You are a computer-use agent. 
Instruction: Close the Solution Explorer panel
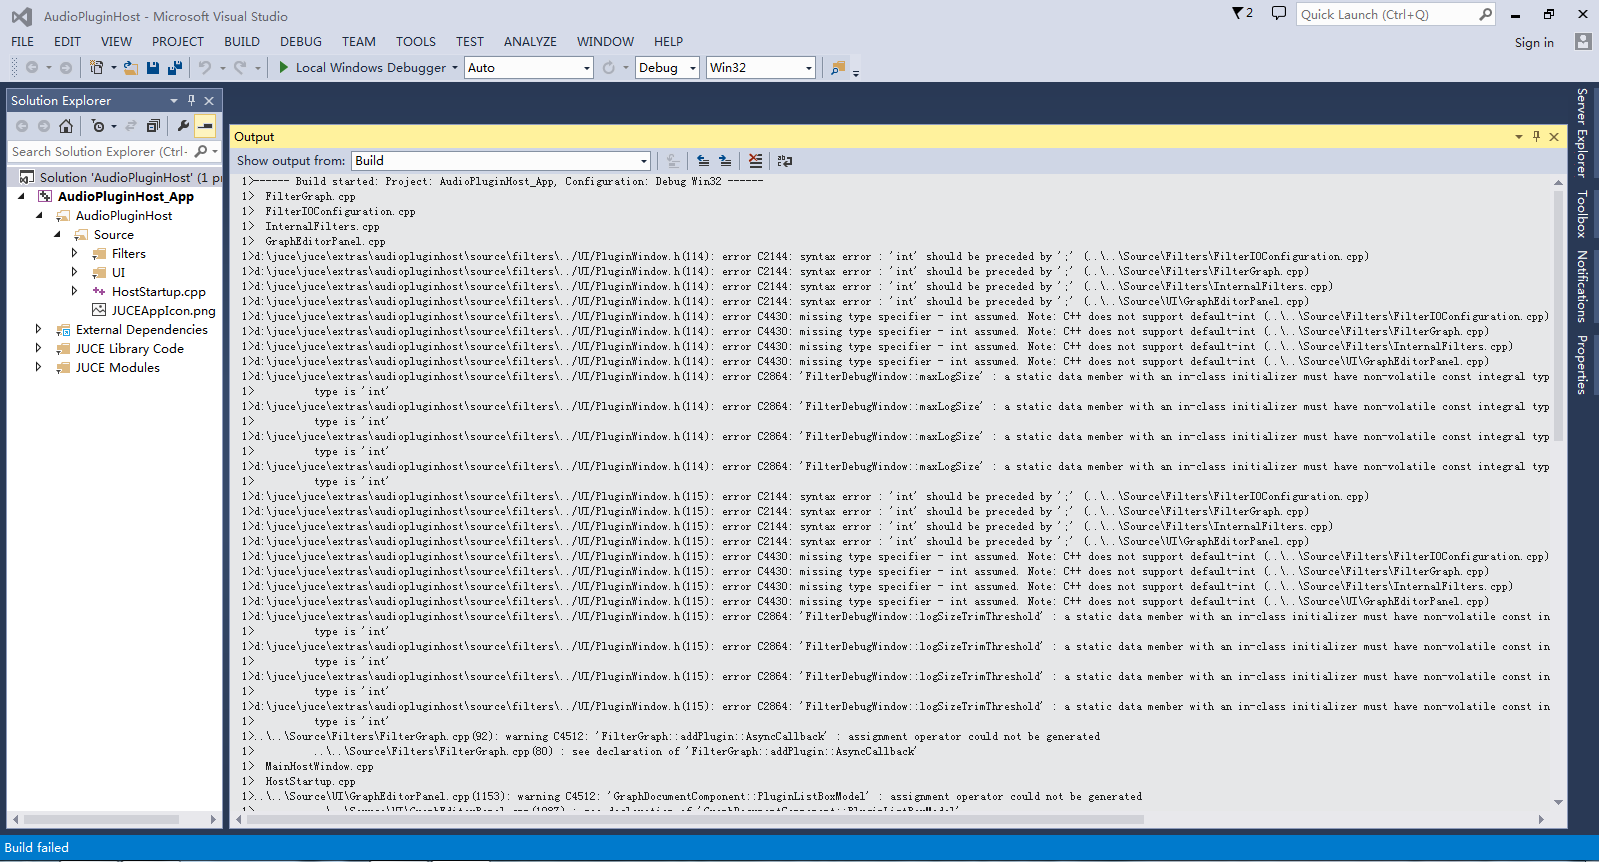click(x=209, y=100)
